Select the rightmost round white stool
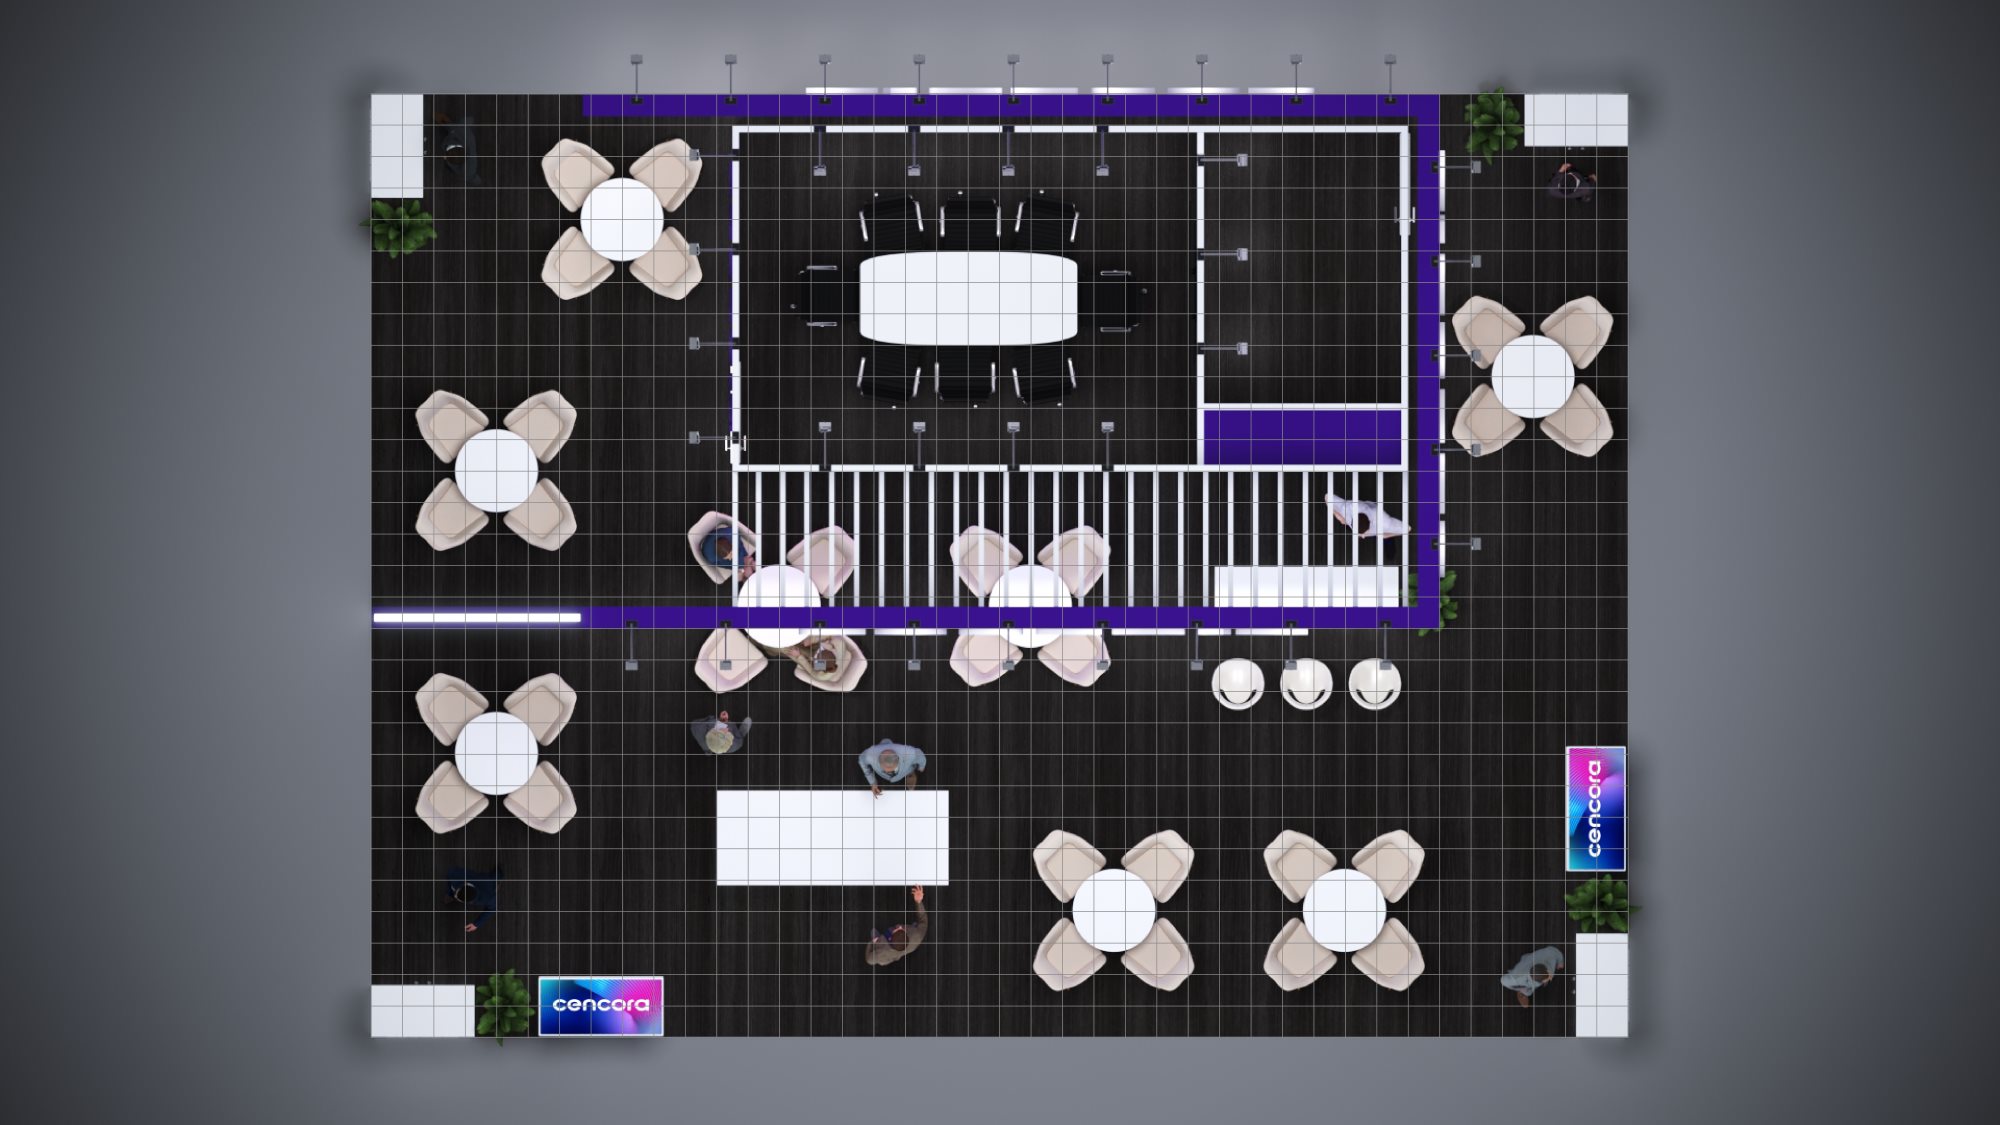2000x1125 pixels. [x=1374, y=685]
